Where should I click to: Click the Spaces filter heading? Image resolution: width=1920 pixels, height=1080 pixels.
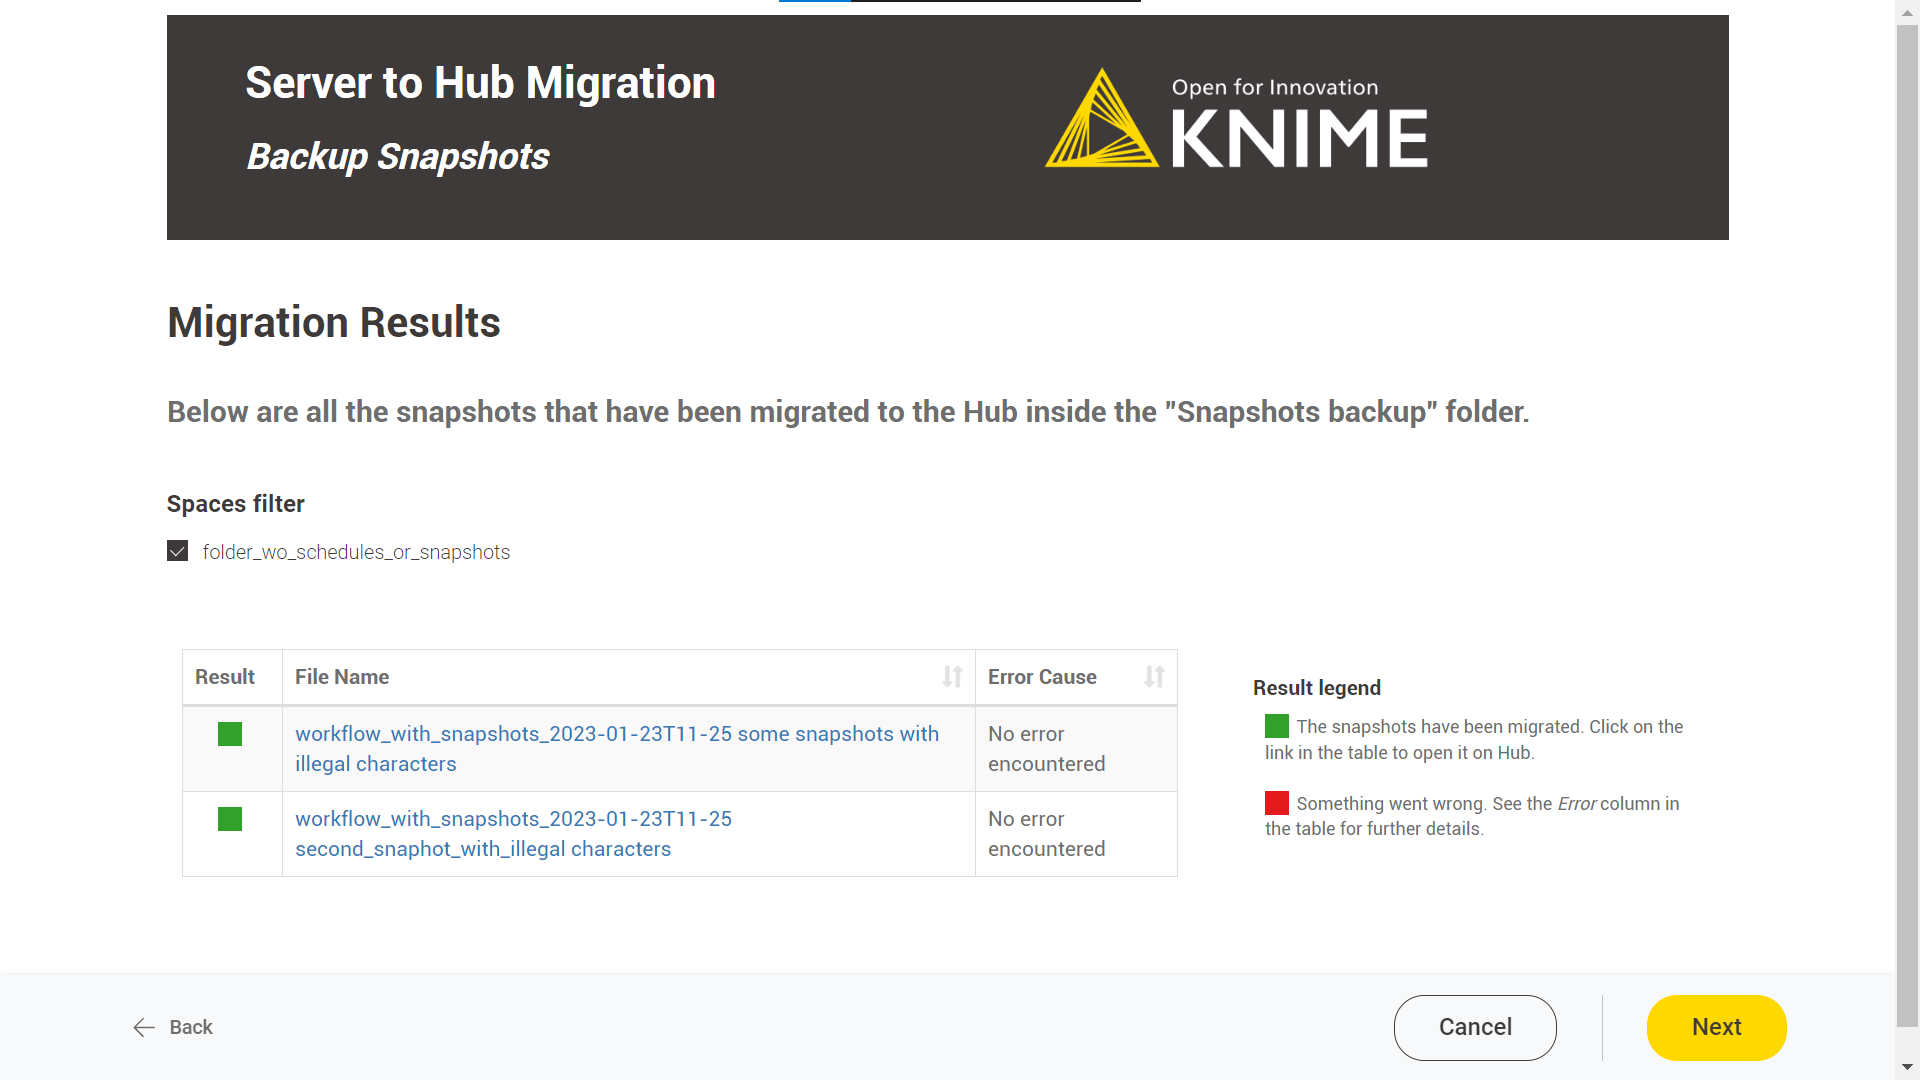click(236, 504)
